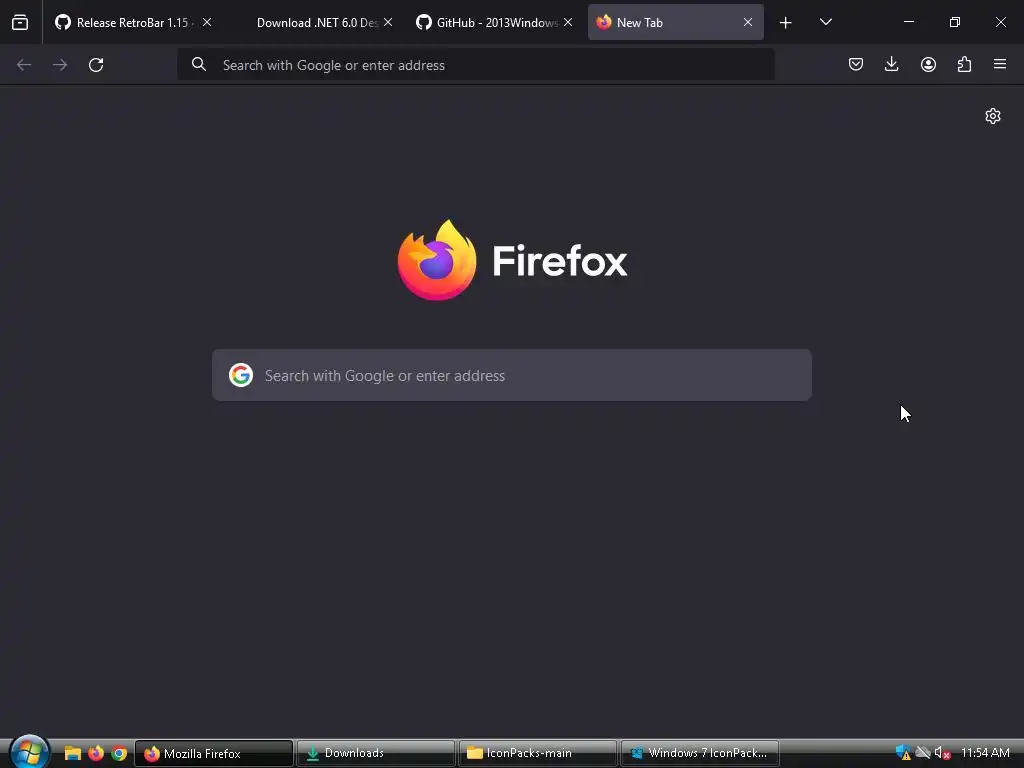Close the New Tab tab
The width and height of the screenshot is (1024, 768).
tap(748, 22)
